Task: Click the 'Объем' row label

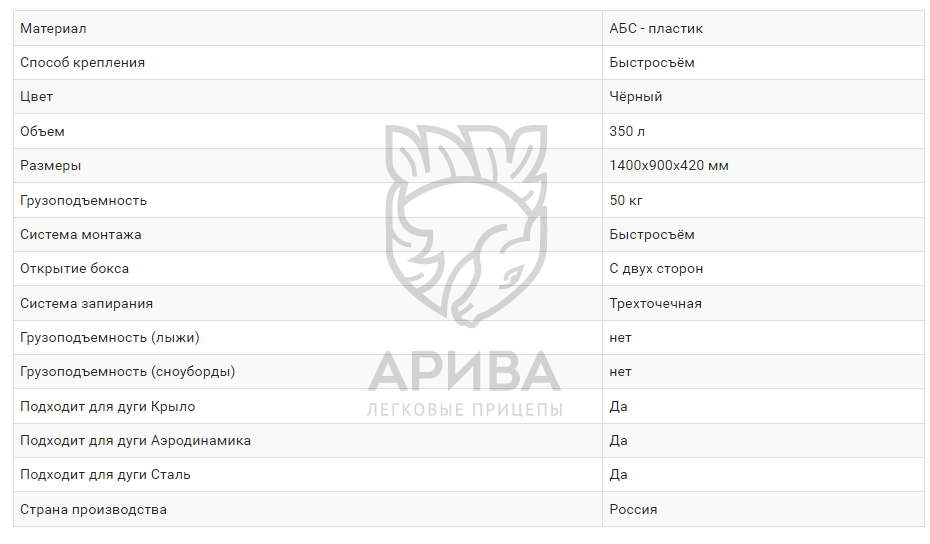Action: pos(42,131)
